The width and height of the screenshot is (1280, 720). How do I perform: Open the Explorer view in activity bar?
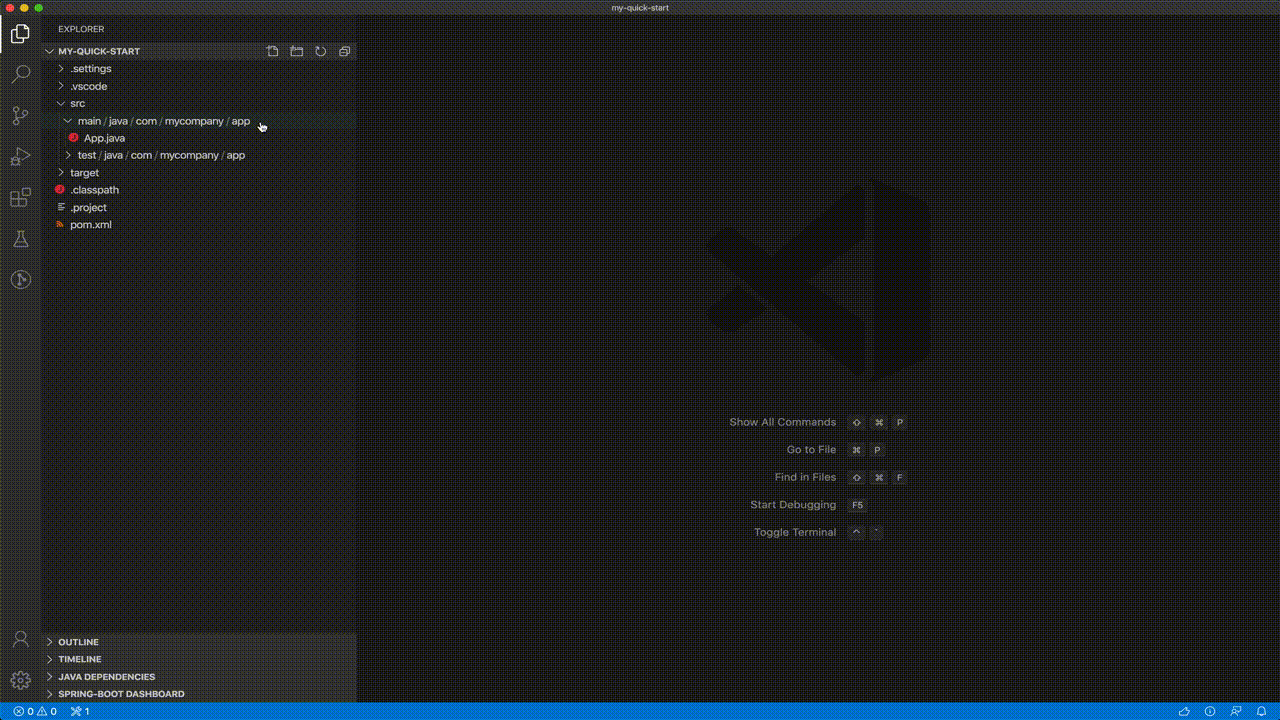[x=20, y=34]
